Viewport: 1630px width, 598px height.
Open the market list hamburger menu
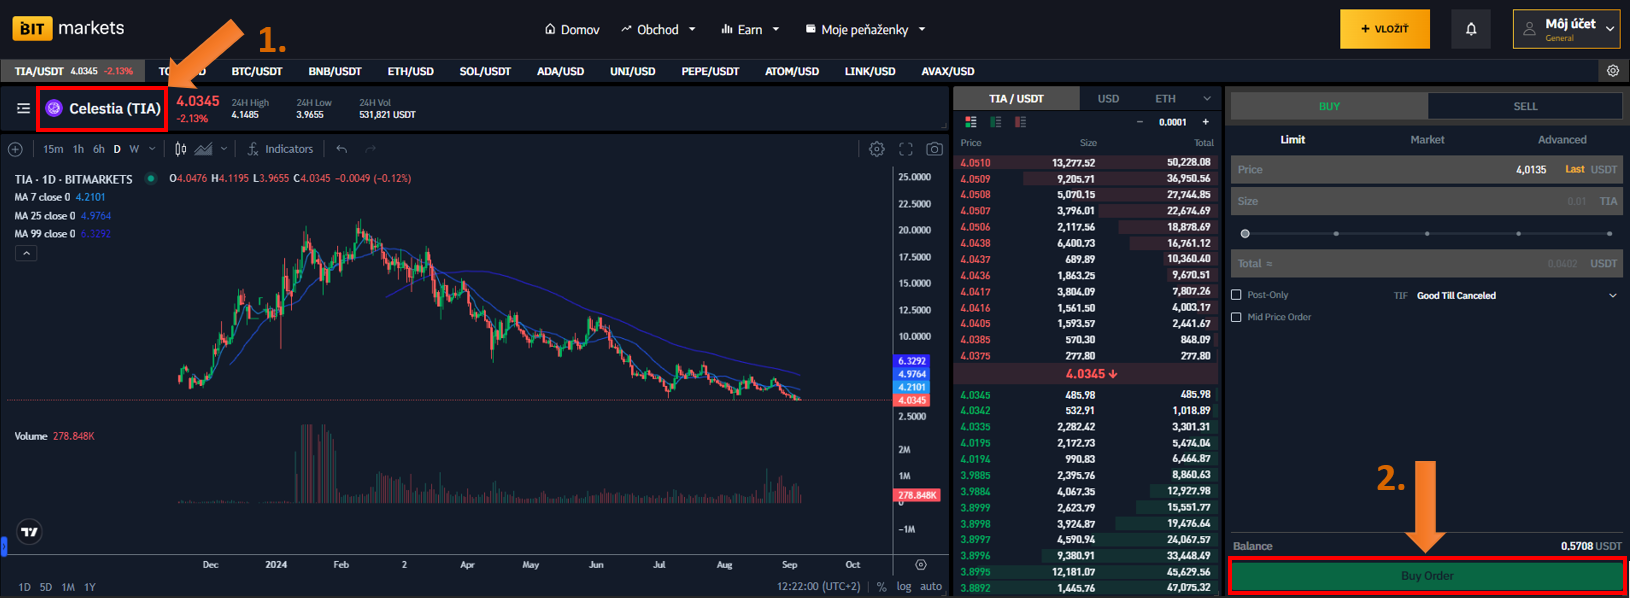[x=23, y=108]
